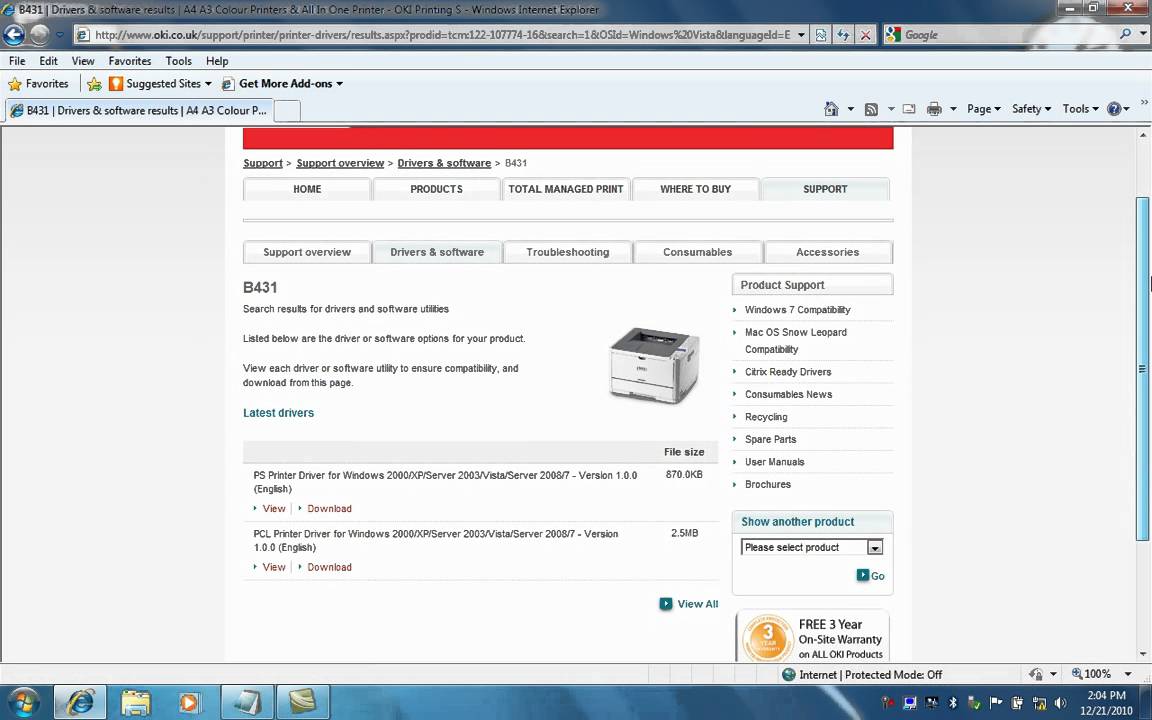Open the Spare Parts link

point(771,439)
